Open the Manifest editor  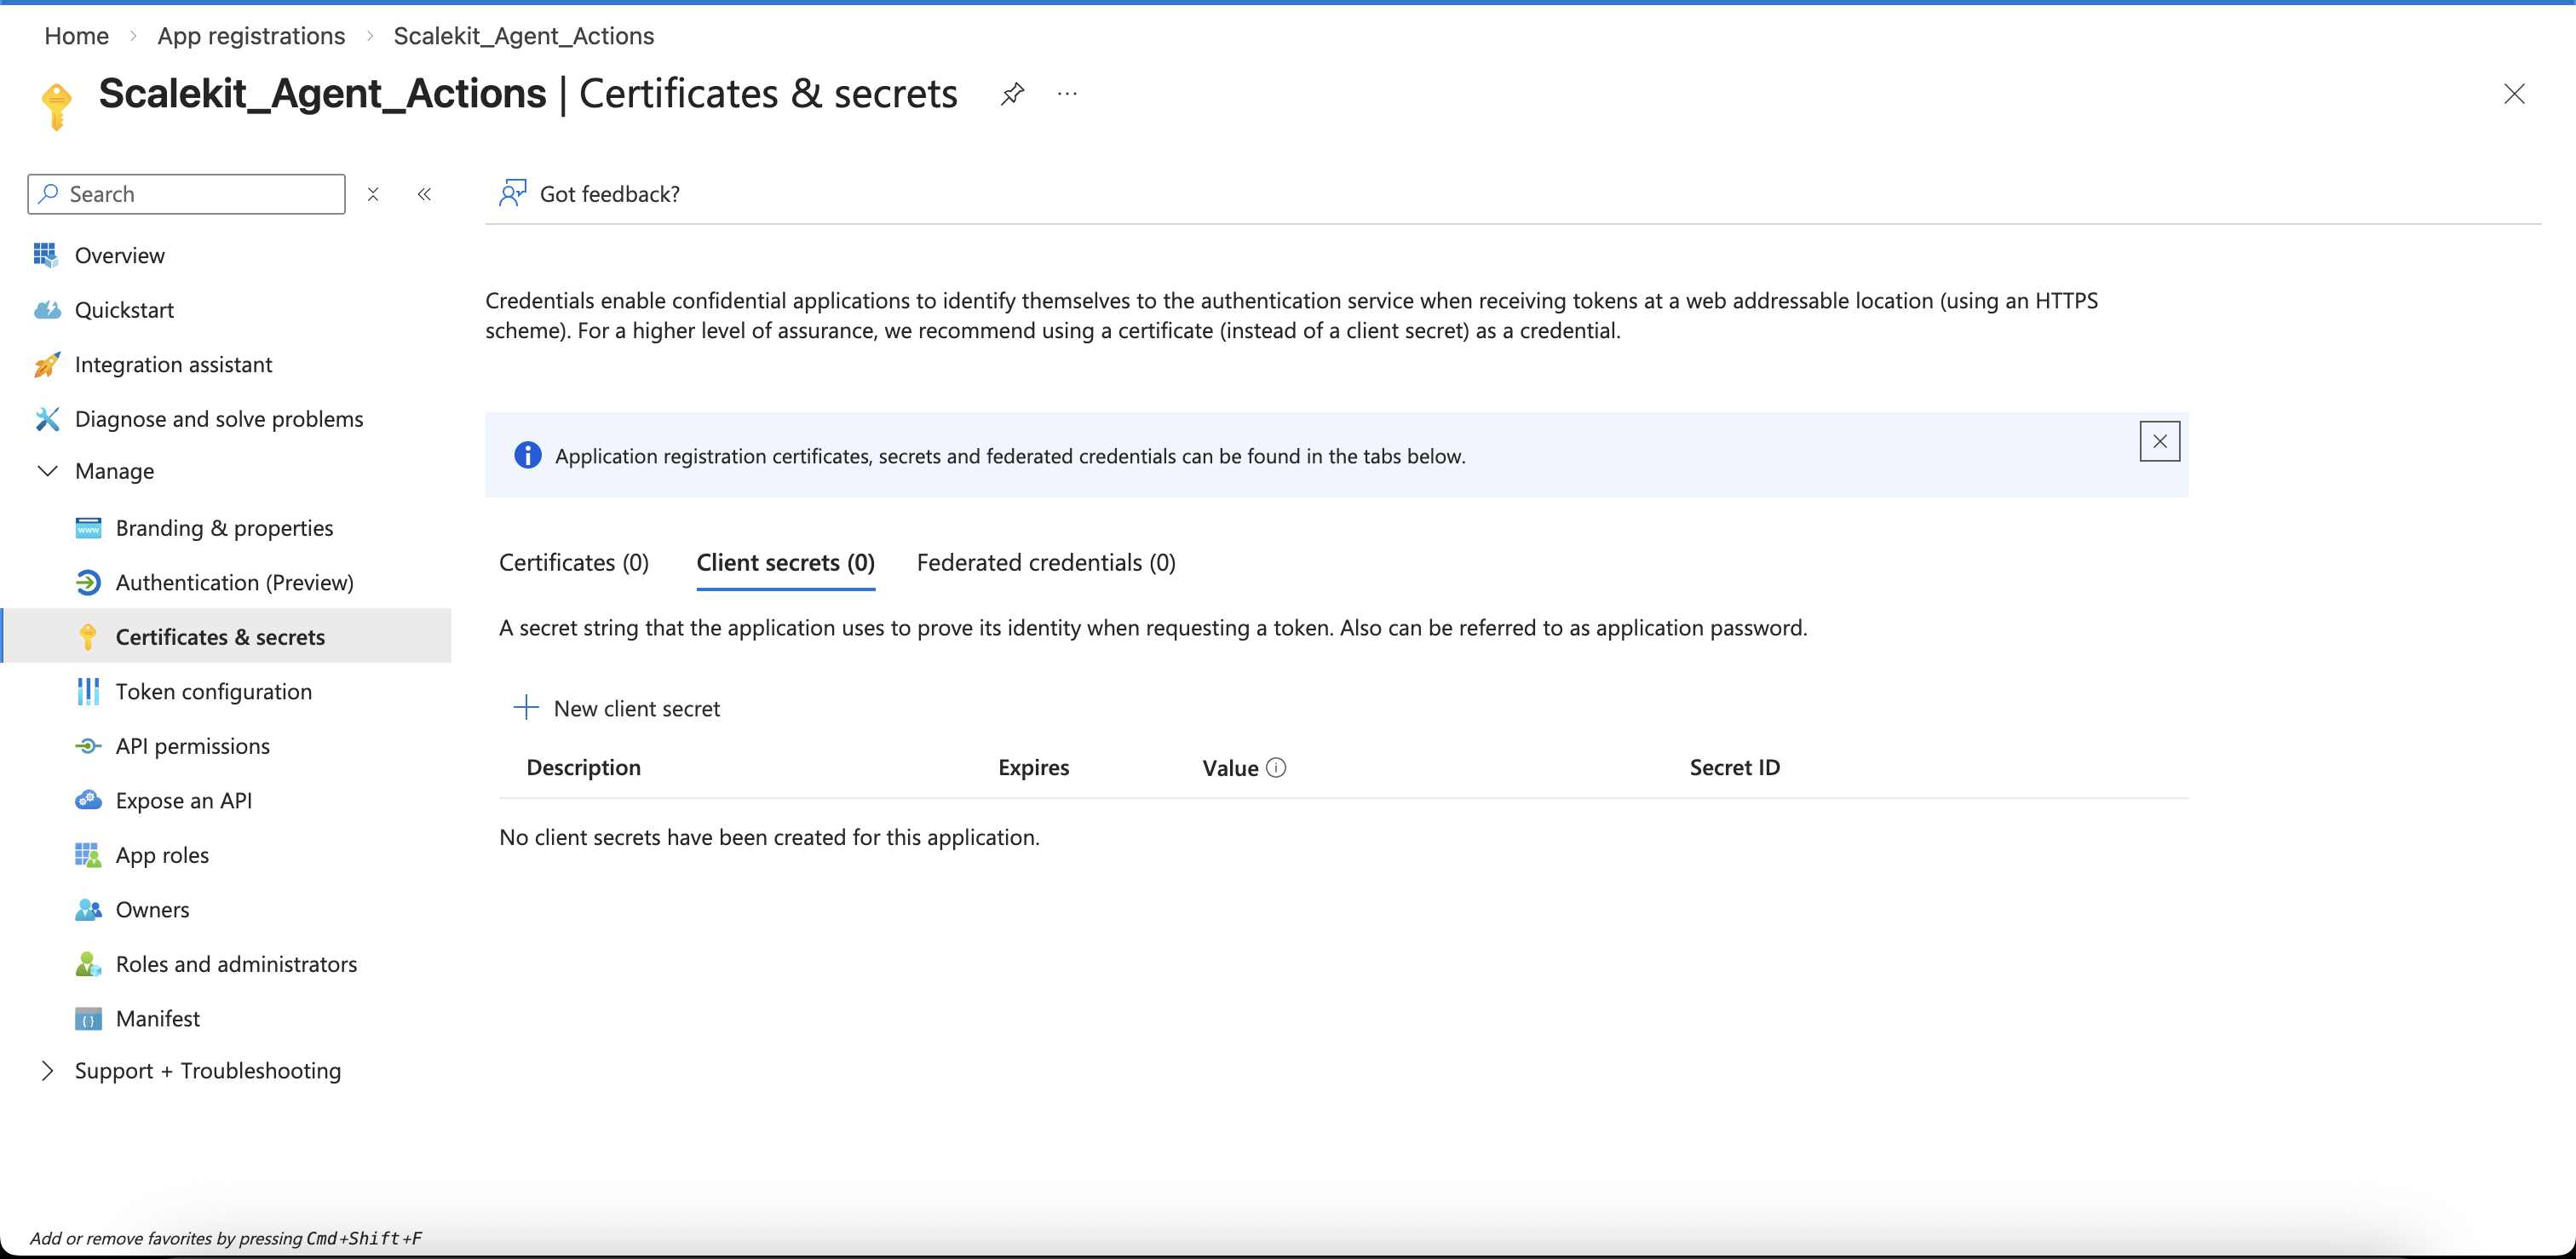[158, 1018]
